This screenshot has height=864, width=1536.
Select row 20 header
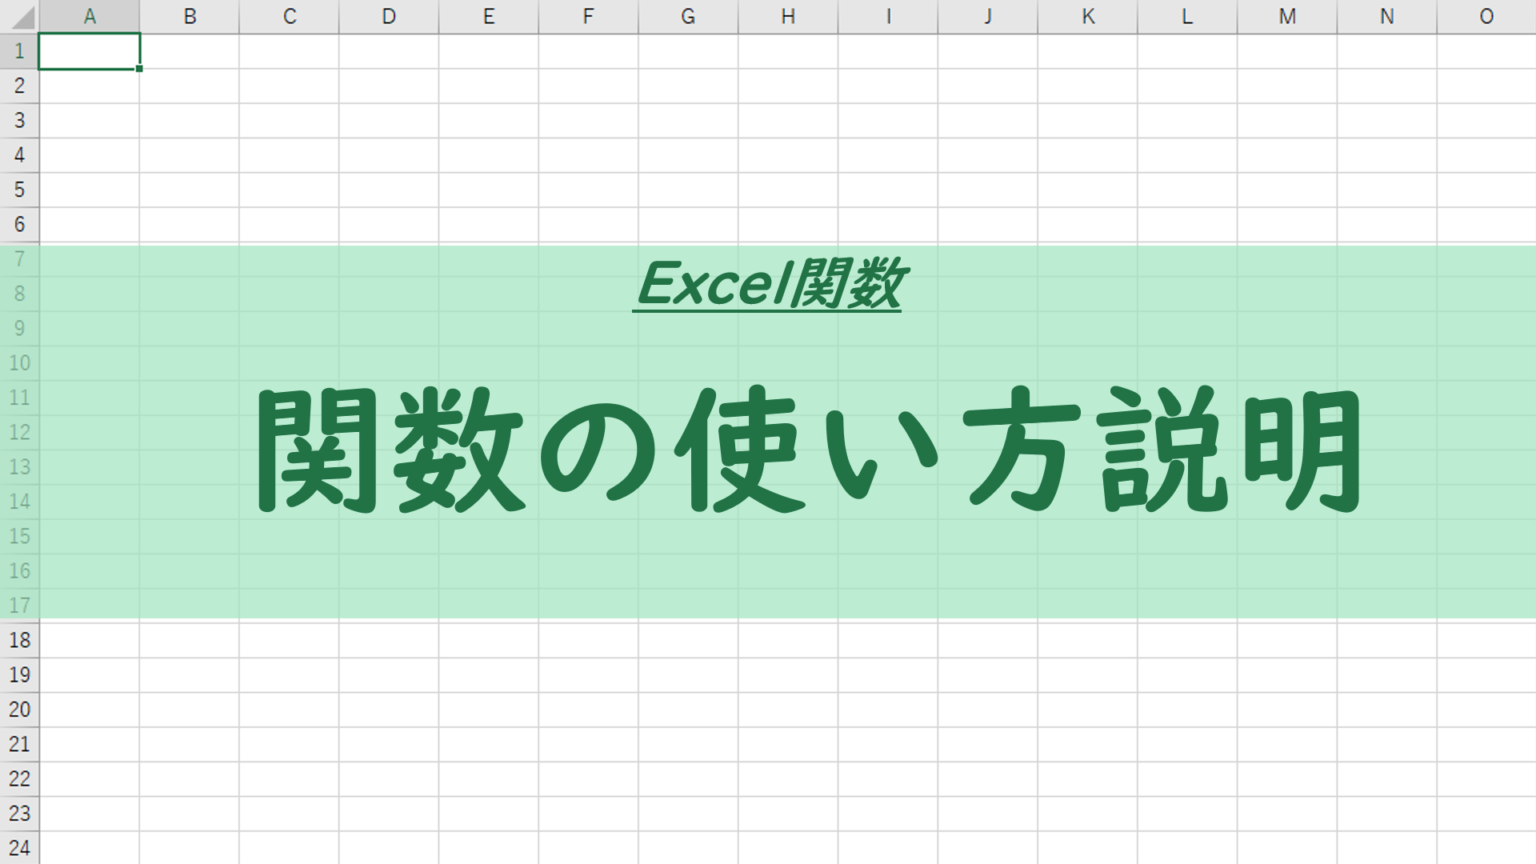click(x=19, y=710)
